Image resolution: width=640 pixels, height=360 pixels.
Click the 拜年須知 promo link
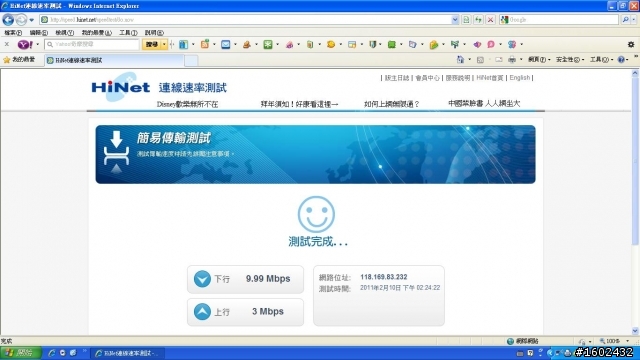[300, 104]
